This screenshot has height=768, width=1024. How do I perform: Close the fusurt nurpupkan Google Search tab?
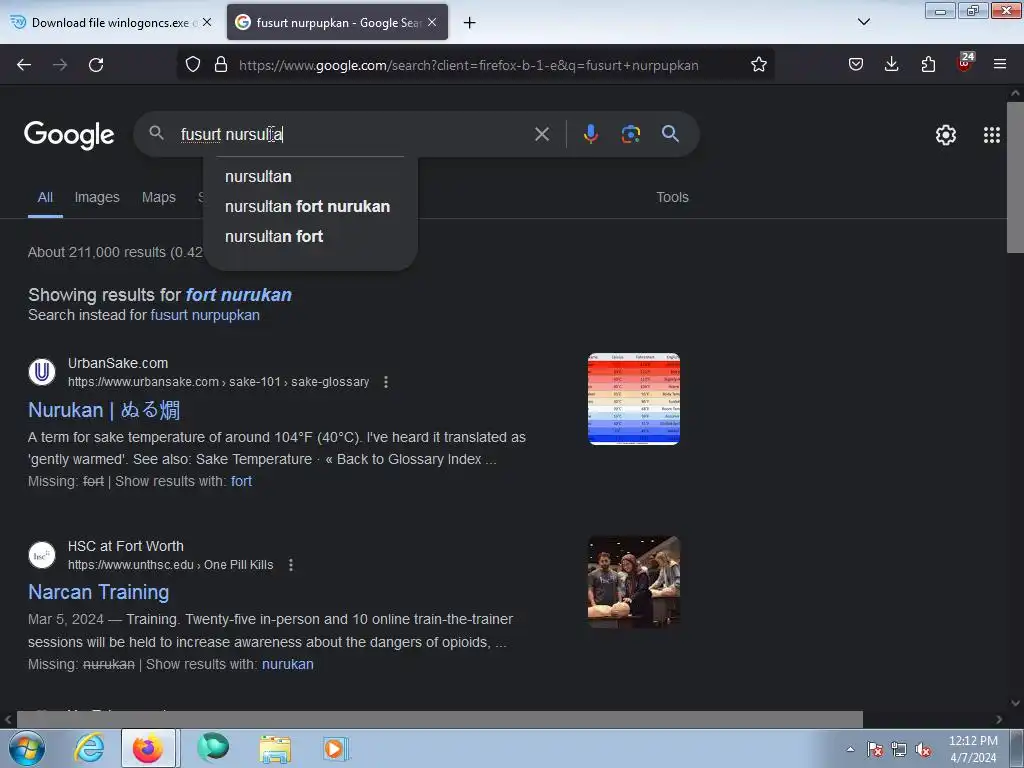click(432, 22)
